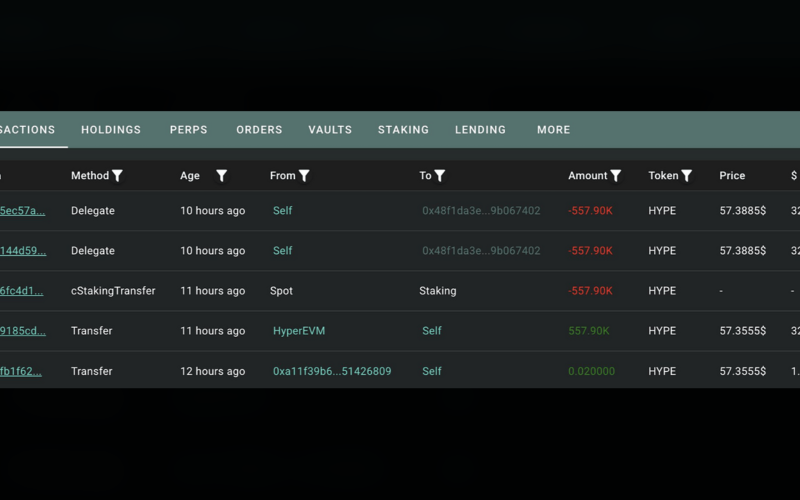This screenshot has width=800, height=500.
Task: Select 12 hours ago age cell
Action: (213, 371)
